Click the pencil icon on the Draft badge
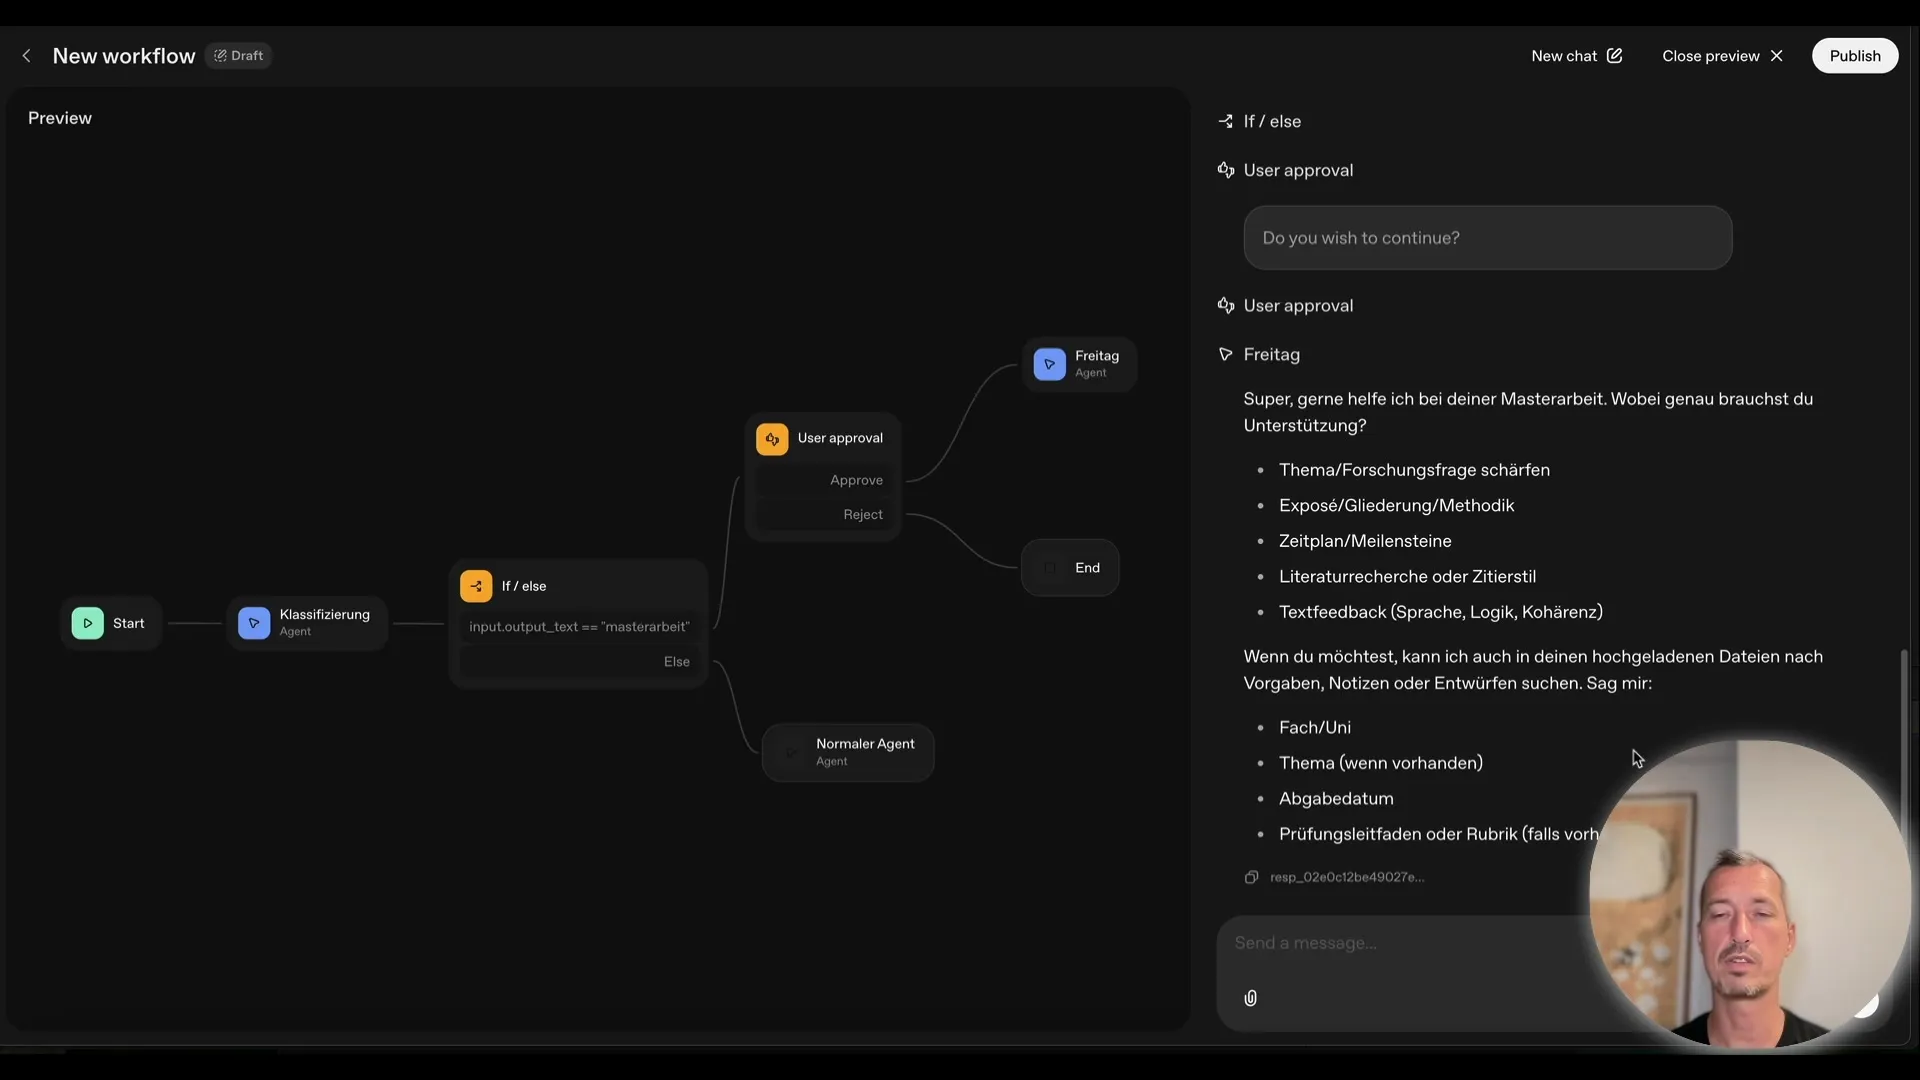 pos(219,55)
